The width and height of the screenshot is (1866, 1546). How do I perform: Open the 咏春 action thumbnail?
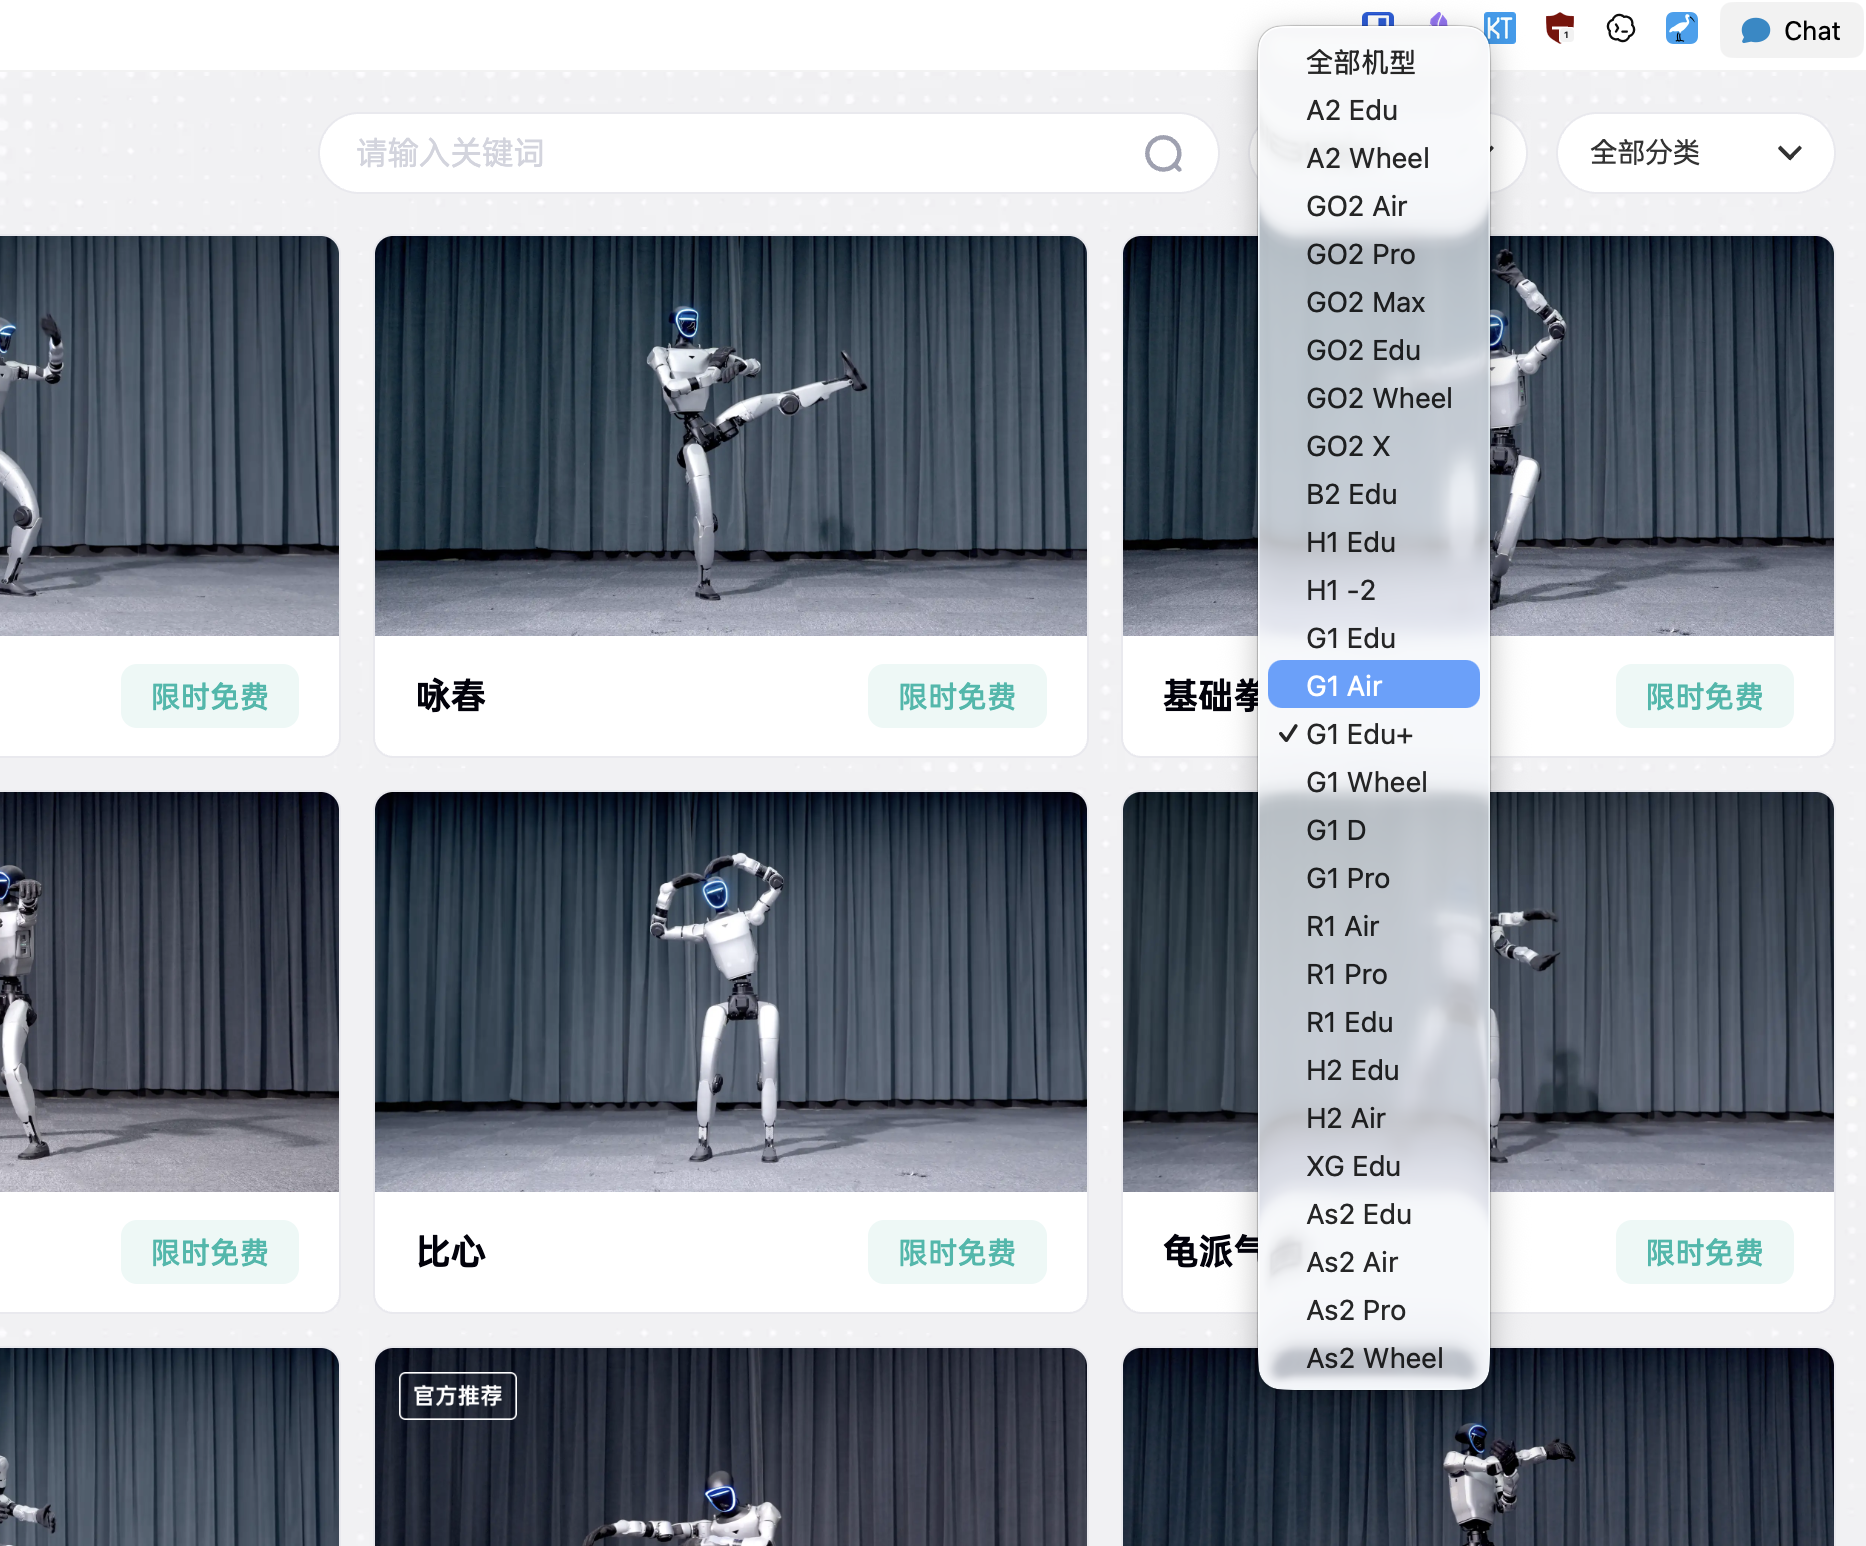730,436
